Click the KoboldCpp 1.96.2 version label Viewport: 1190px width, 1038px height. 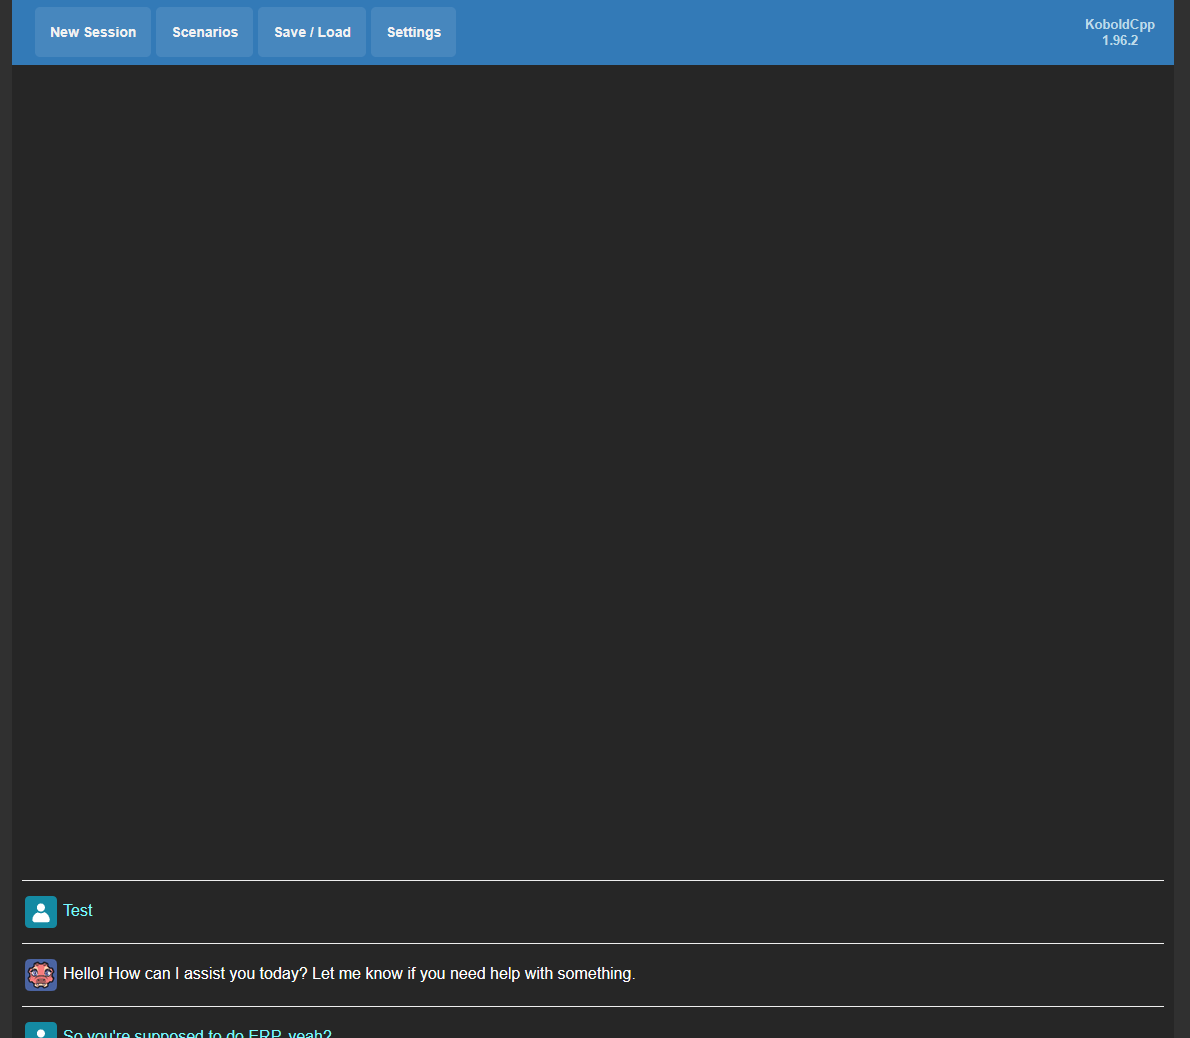point(1119,33)
